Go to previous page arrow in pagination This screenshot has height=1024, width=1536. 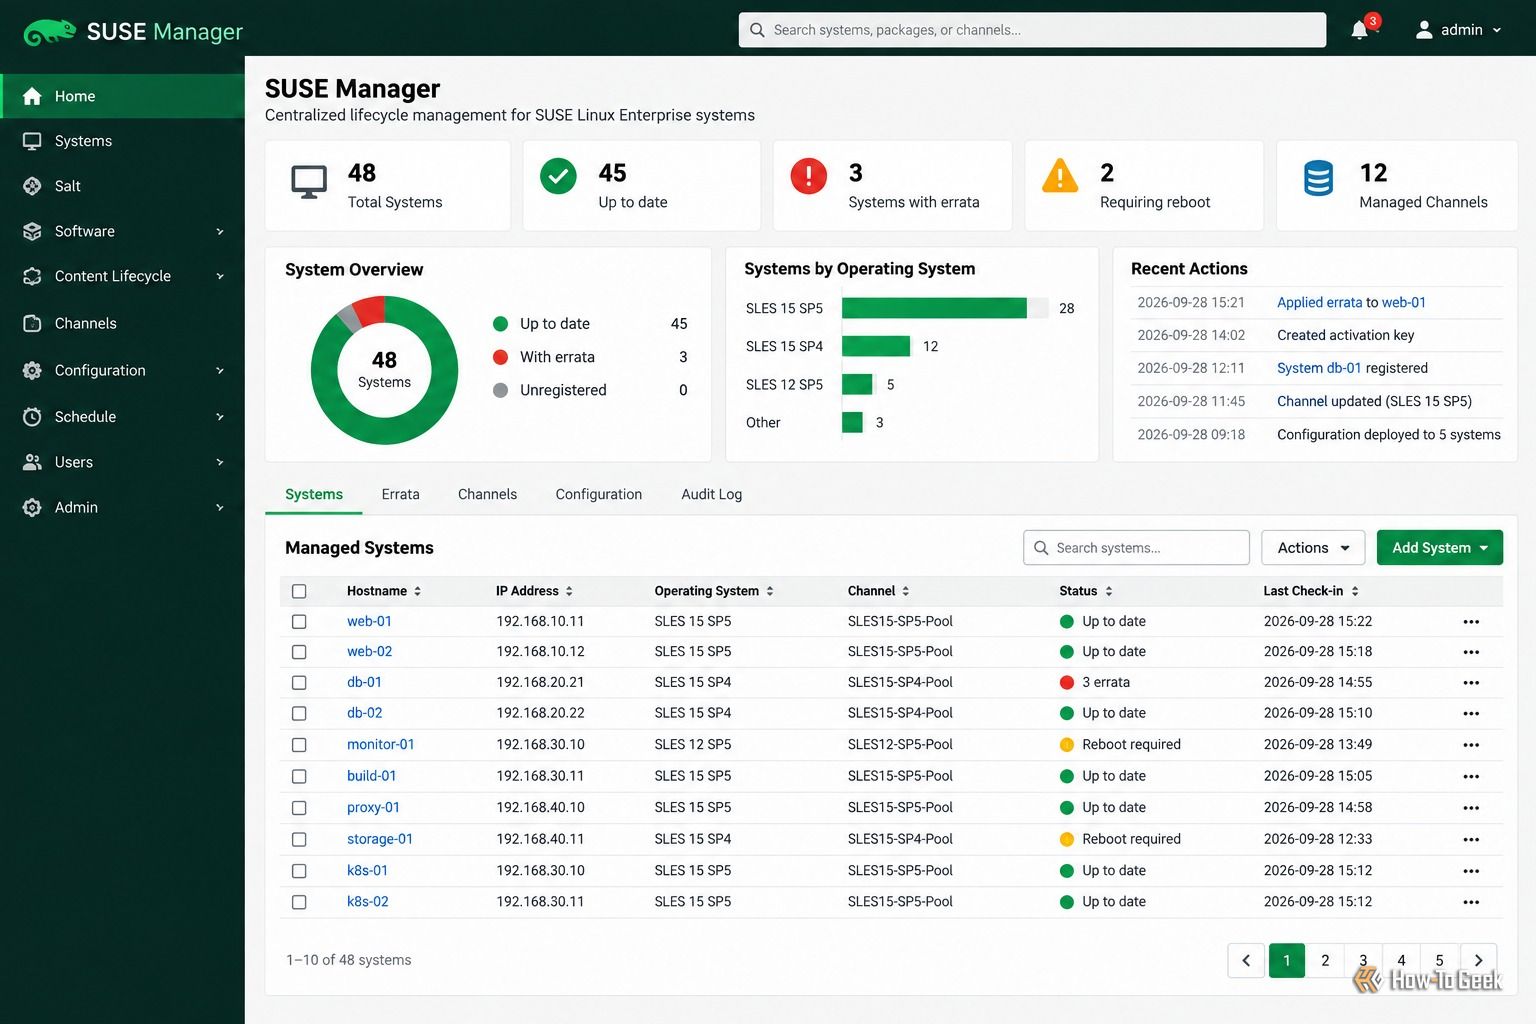(1246, 960)
